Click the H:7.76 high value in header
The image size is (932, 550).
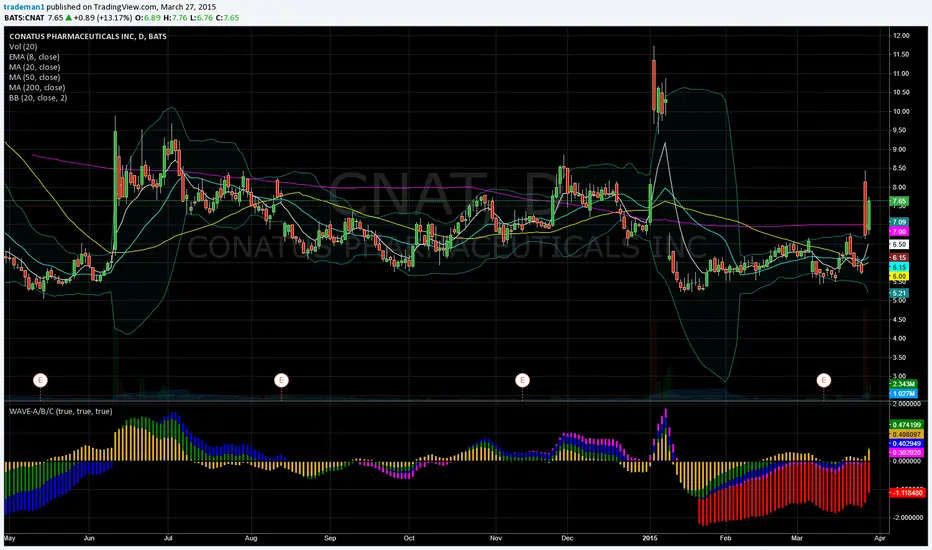[x=175, y=18]
